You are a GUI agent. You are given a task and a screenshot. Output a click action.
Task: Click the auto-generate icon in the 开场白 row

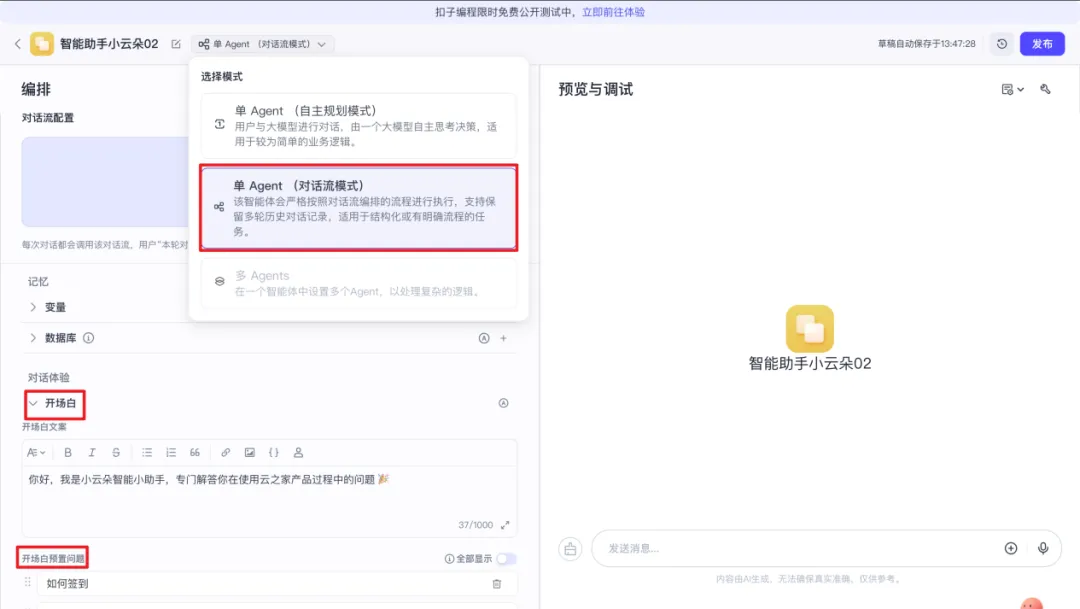[x=503, y=404]
